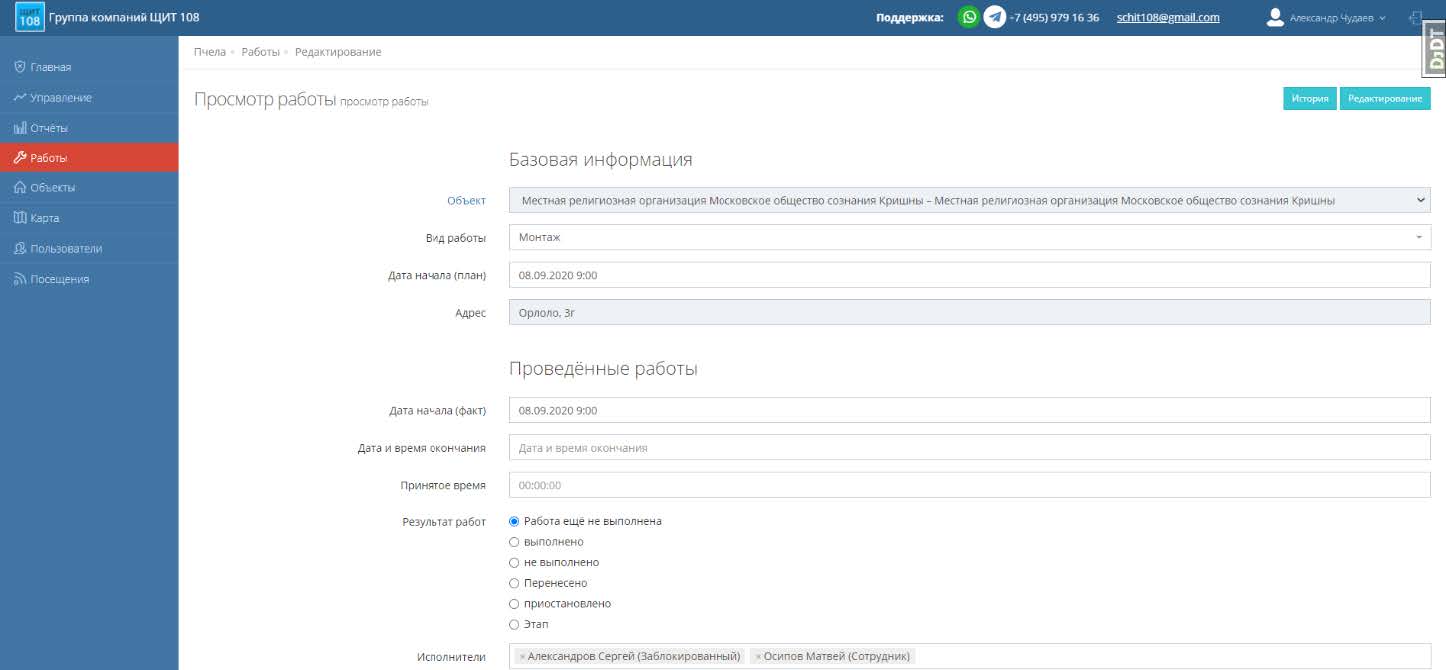Image resolution: width=1446 pixels, height=670 pixels.
Task: Open the Александр Чудаев user menu
Action: (1337, 18)
